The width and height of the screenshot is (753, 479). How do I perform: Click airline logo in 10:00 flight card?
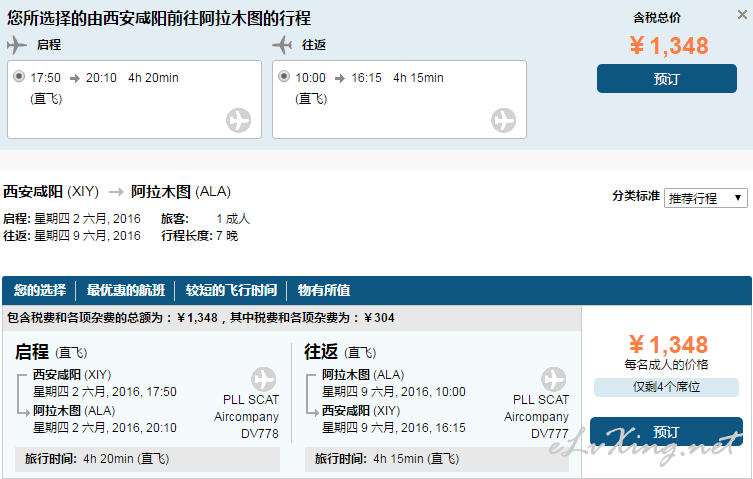click(503, 120)
